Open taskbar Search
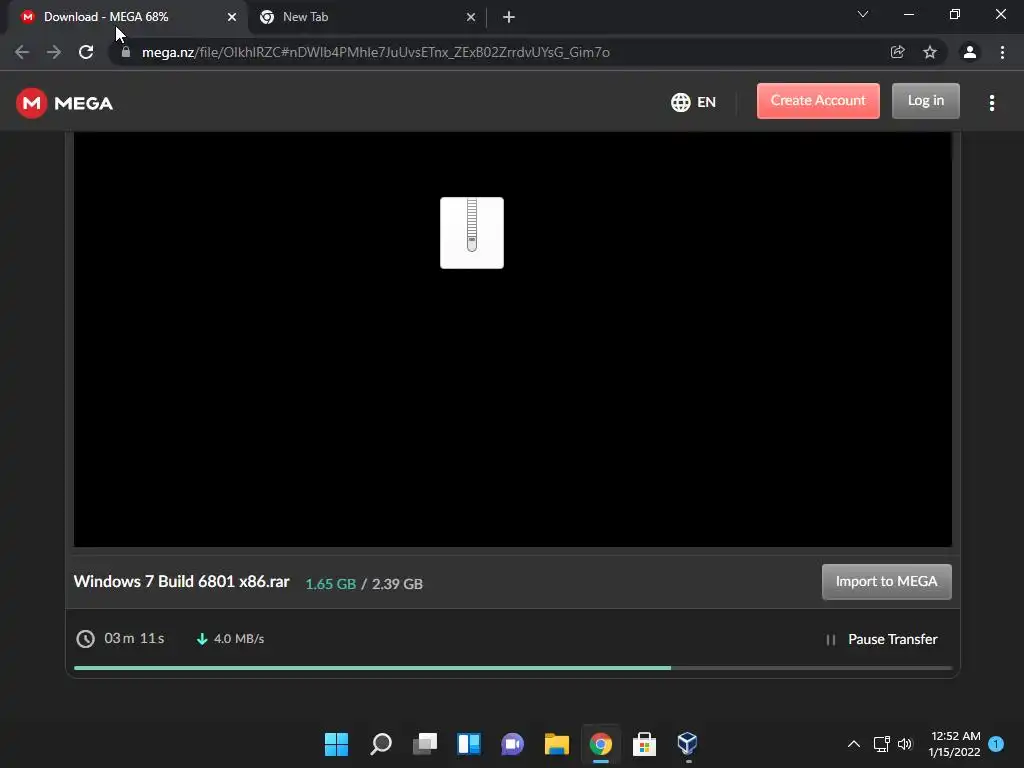1024x768 pixels. click(x=381, y=744)
